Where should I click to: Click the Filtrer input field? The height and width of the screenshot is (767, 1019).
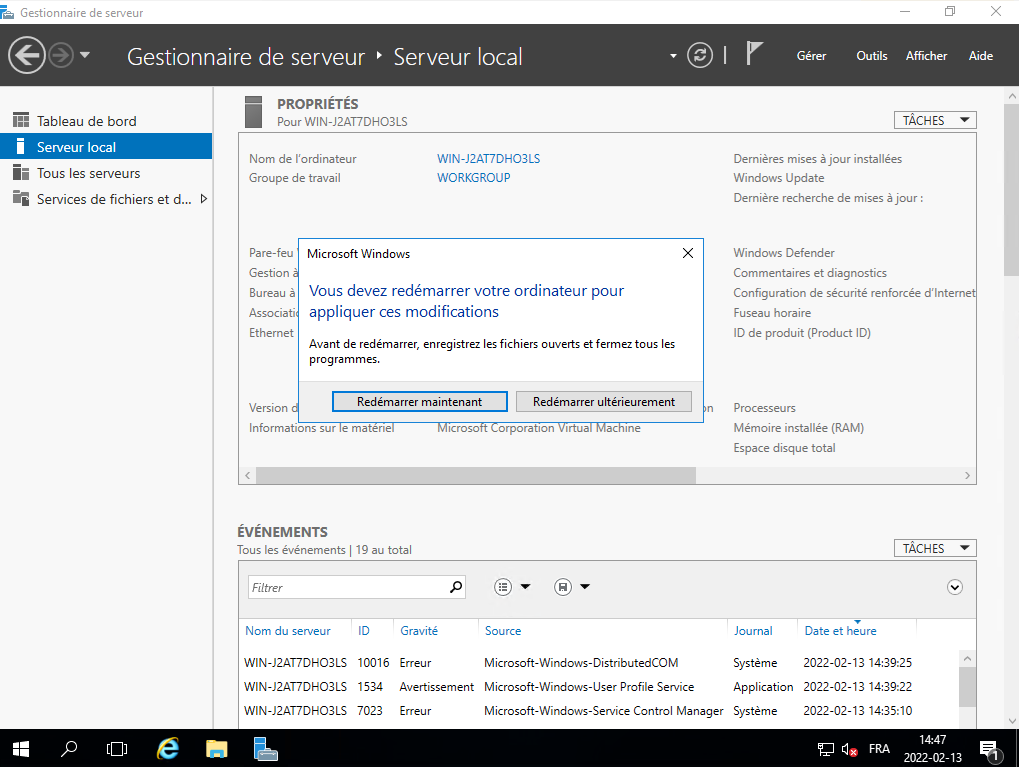(345, 587)
